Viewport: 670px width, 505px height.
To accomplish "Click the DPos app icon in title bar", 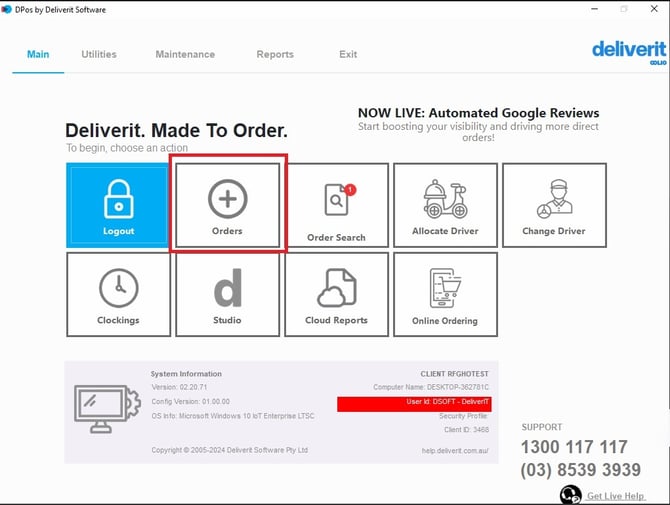I will [6, 9].
